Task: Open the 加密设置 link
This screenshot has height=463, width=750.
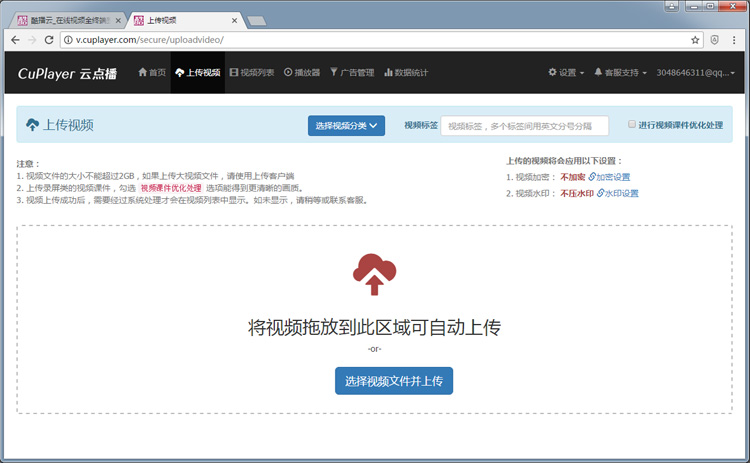Action: [609, 176]
